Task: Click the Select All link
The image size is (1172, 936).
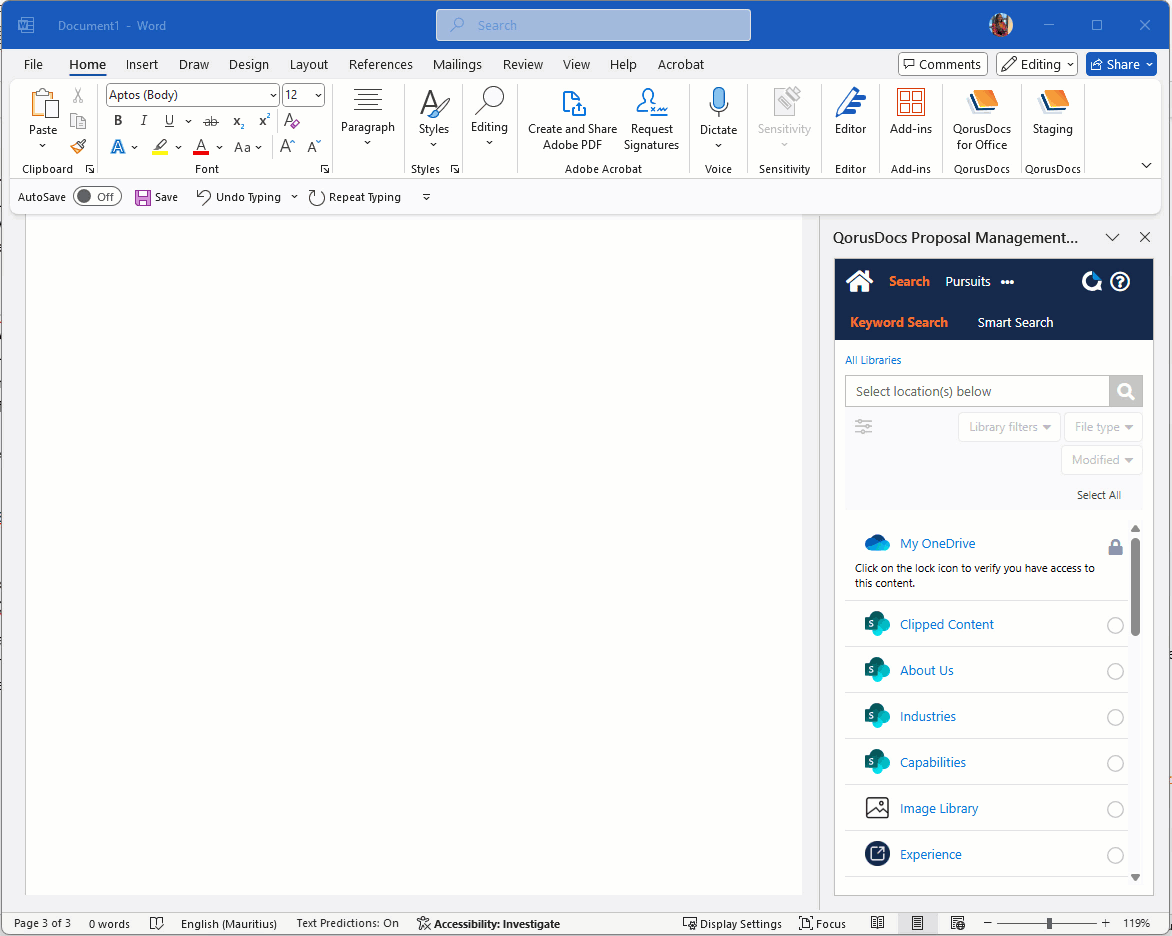Action: (x=1098, y=495)
